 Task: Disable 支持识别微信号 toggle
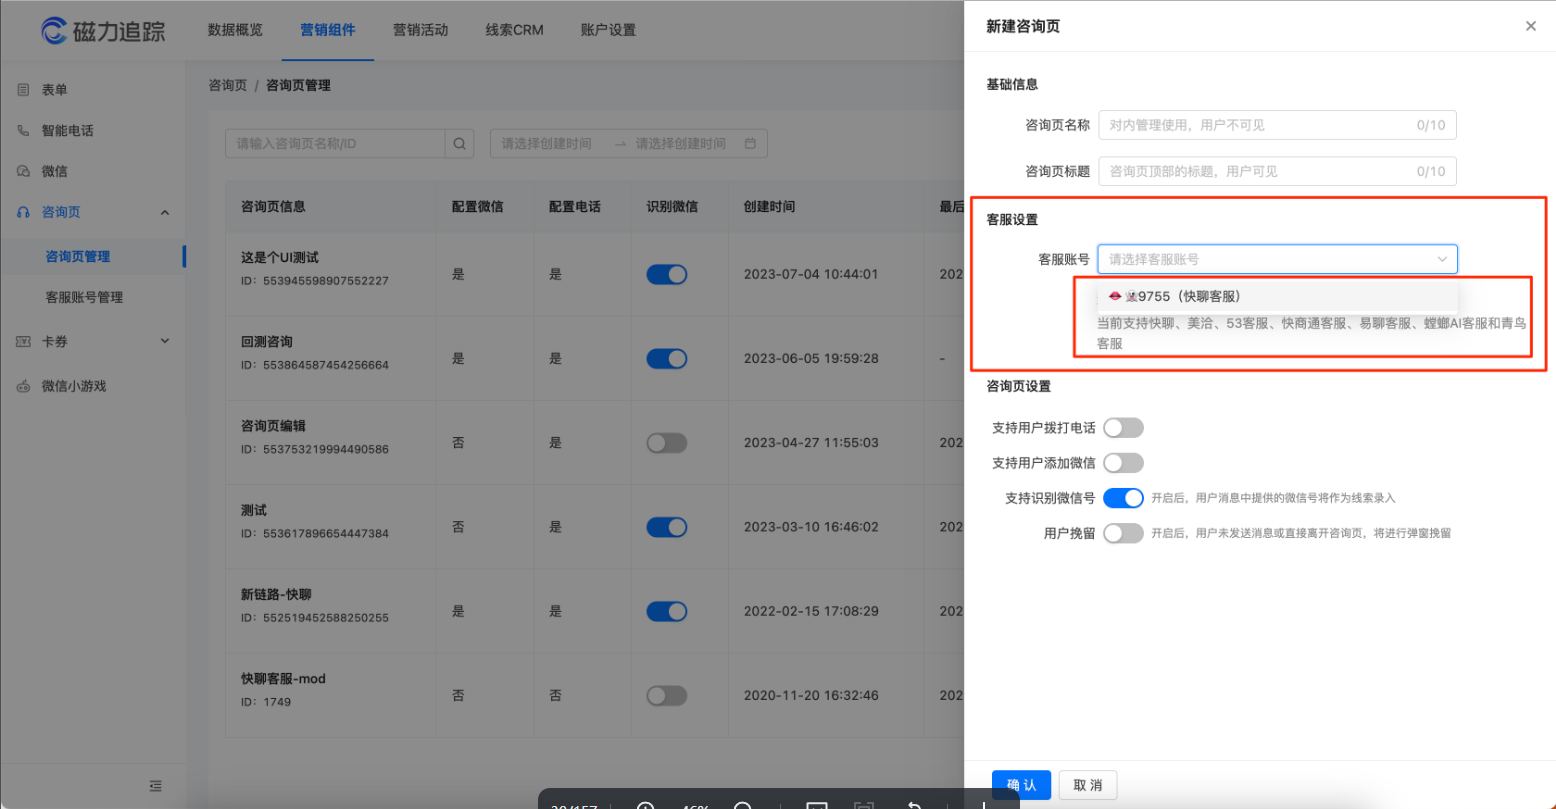point(1123,497)
